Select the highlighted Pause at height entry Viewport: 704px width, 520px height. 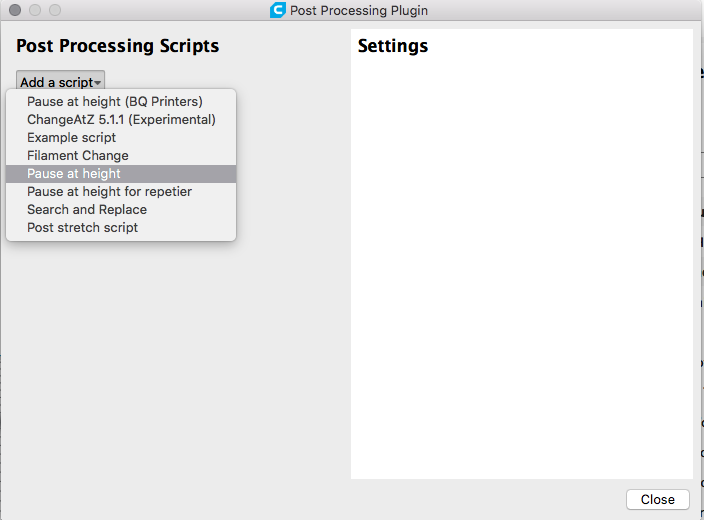121,174
